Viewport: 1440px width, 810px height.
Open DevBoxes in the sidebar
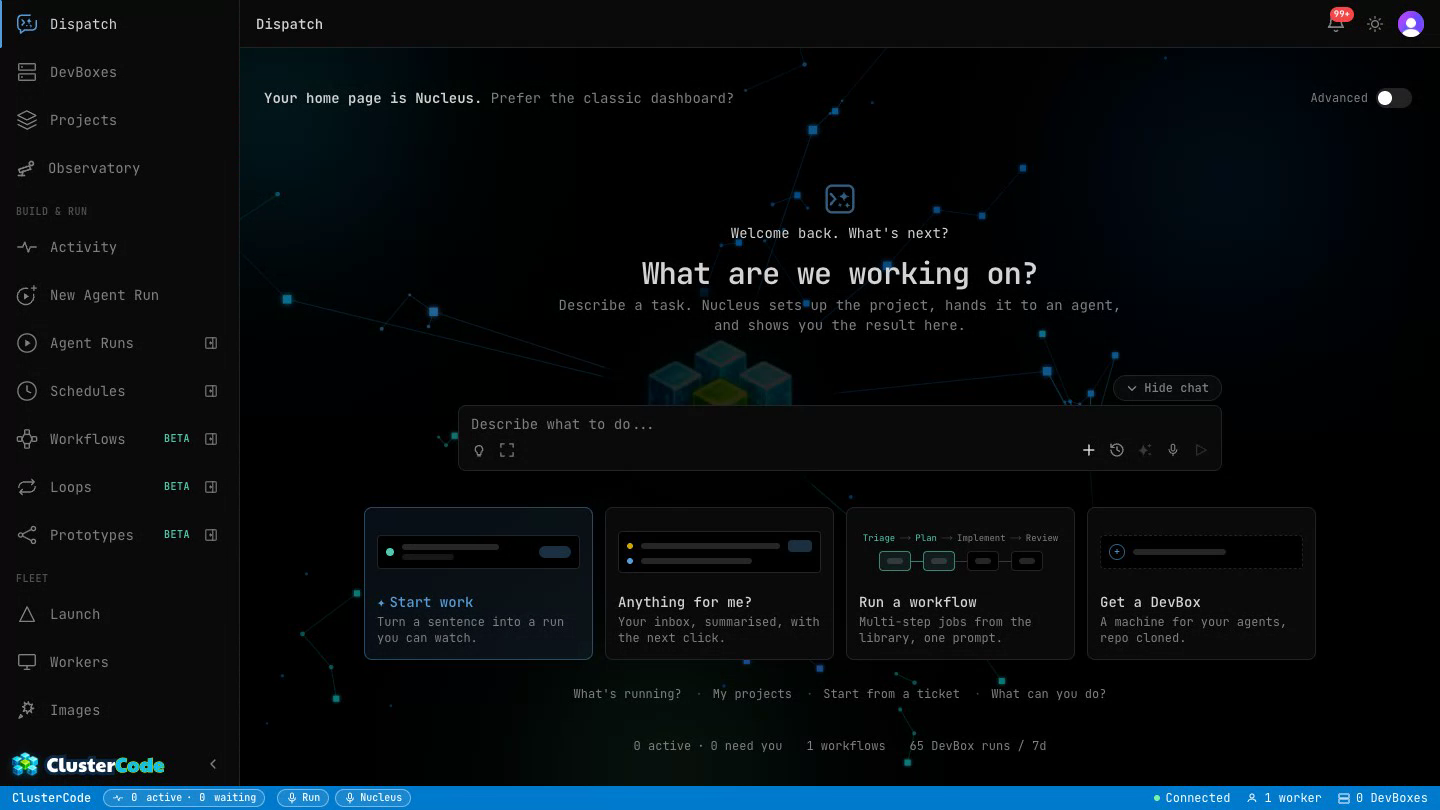(120, 72)
